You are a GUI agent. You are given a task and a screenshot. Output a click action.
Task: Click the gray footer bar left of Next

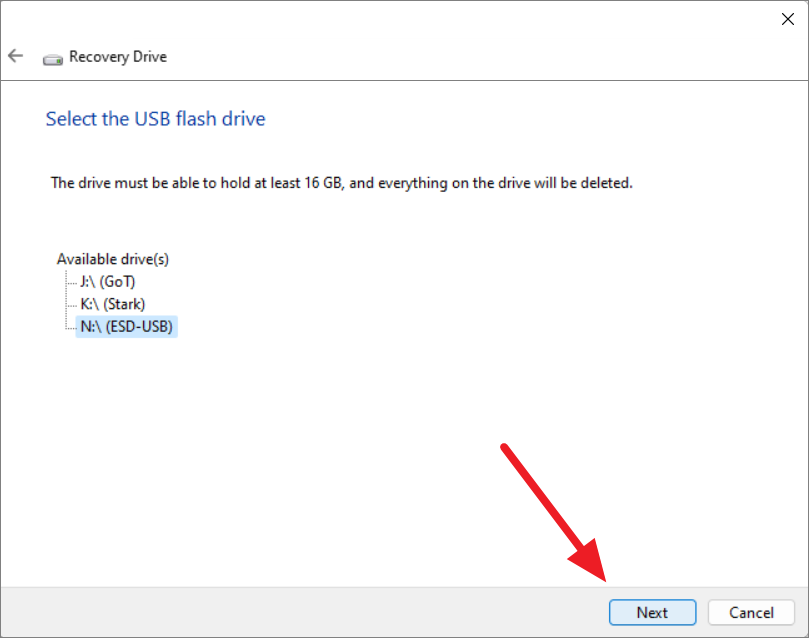coord(304,612)
